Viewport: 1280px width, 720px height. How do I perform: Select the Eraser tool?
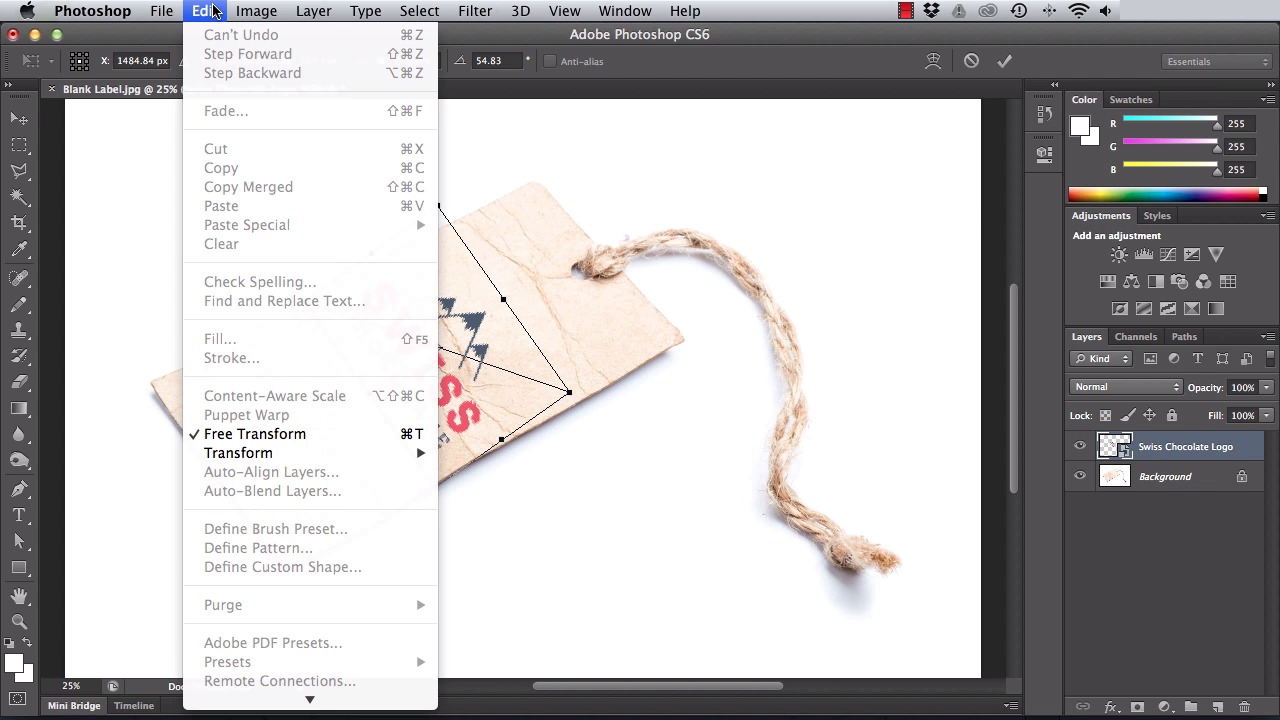(x=19, y=382)
